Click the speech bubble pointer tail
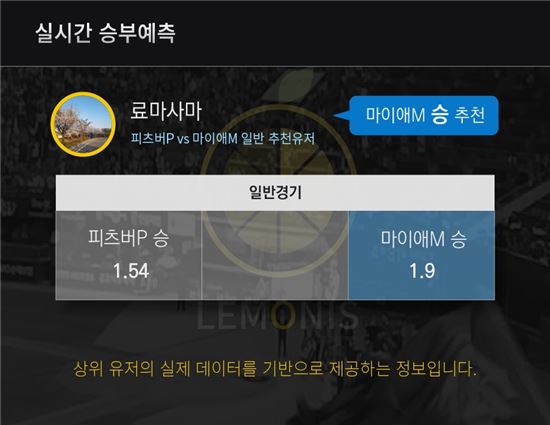The width and height of the screenshot is (550, 425). [x=341, y=115]
